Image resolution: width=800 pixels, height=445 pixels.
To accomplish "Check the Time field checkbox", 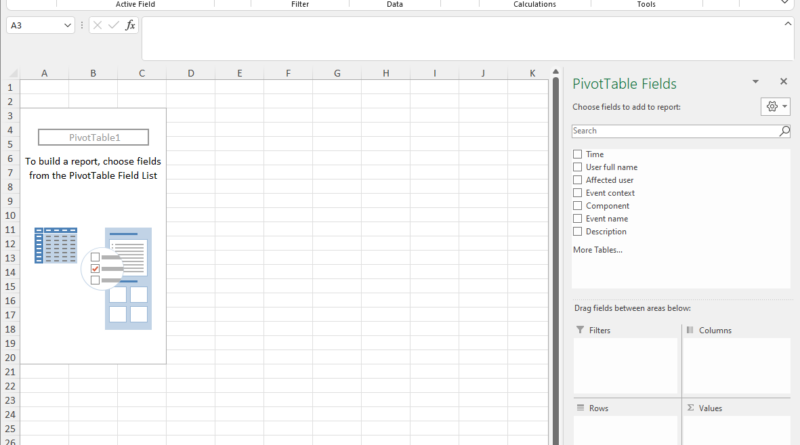I will click(x=578, y=154).
